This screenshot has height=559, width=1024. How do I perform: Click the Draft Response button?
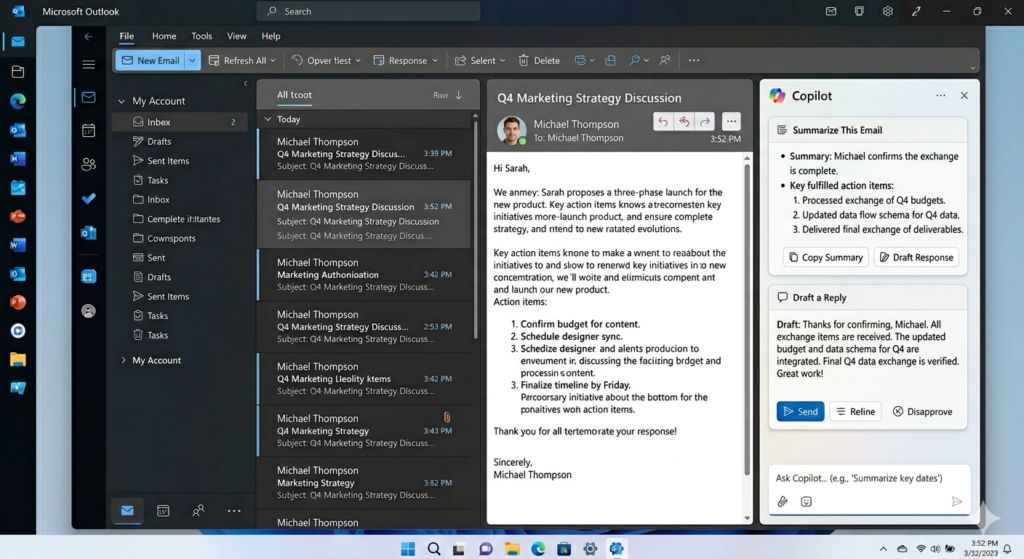click(x=916, y=257)
